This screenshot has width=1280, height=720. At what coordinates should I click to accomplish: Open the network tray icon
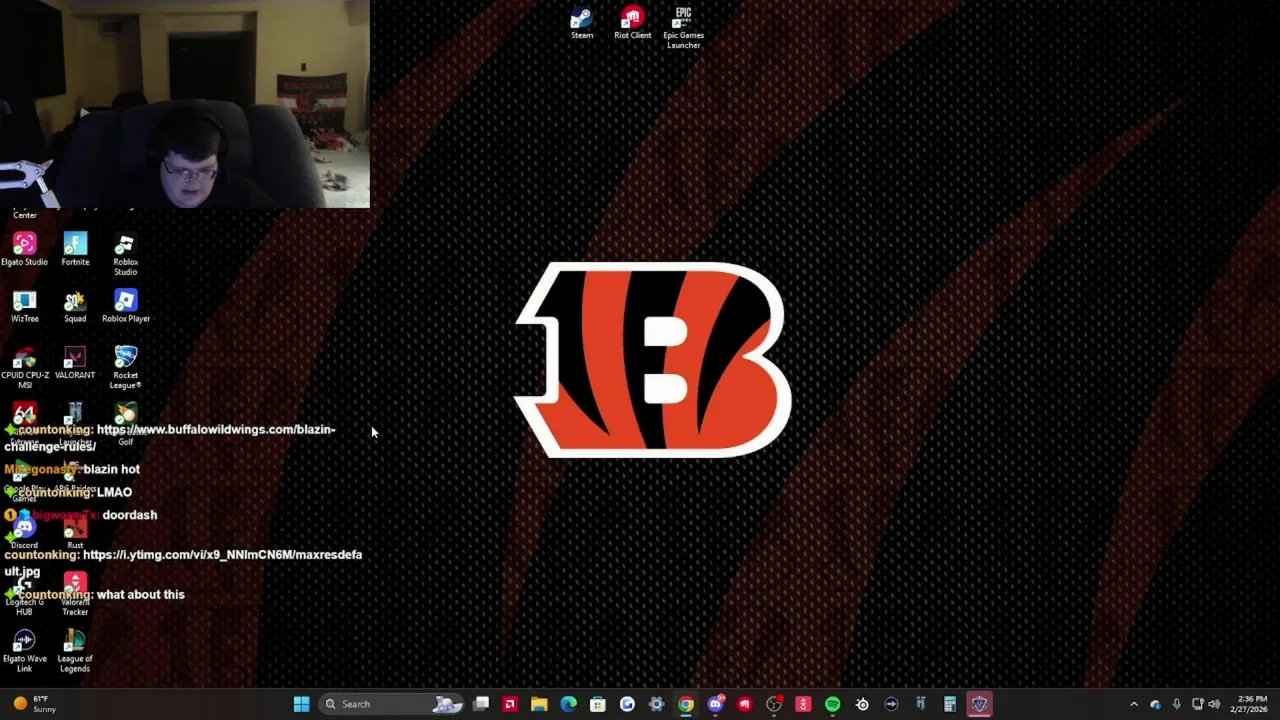(x=1197, y=704)
